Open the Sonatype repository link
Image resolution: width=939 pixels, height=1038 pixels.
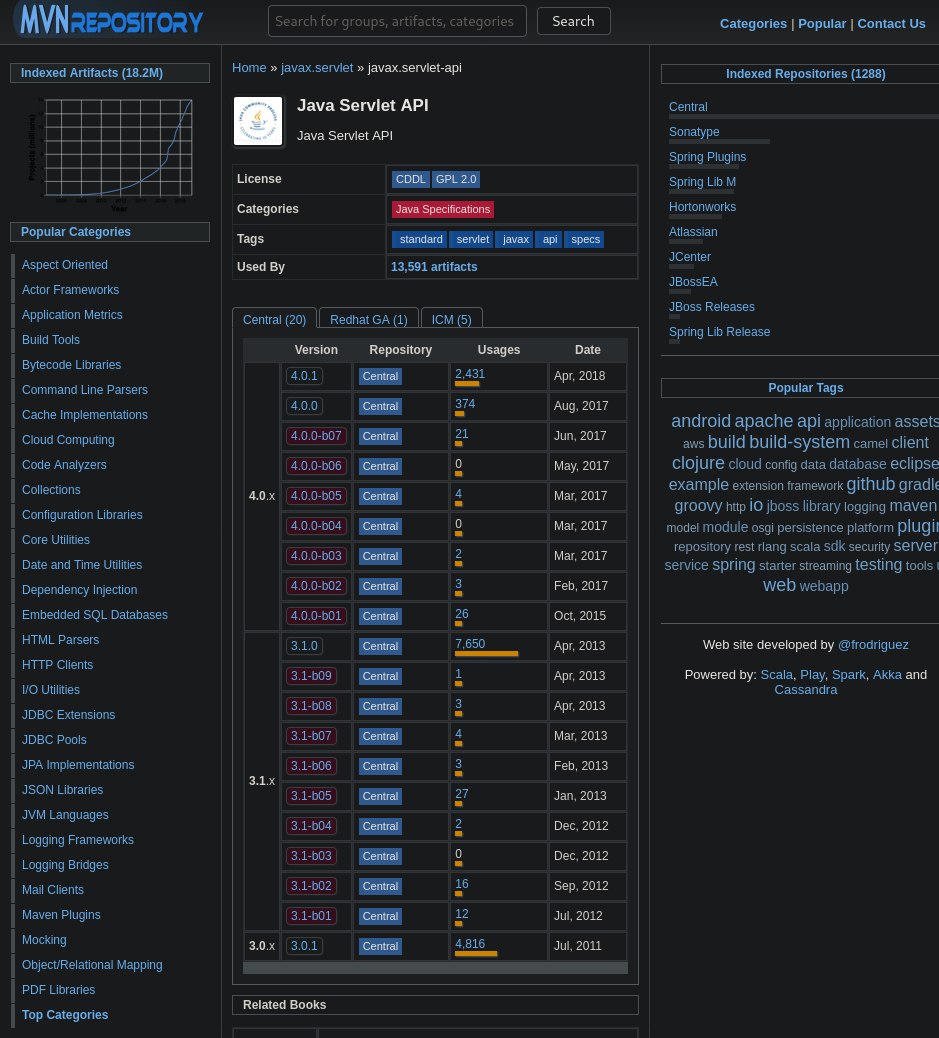coord(694,132)
